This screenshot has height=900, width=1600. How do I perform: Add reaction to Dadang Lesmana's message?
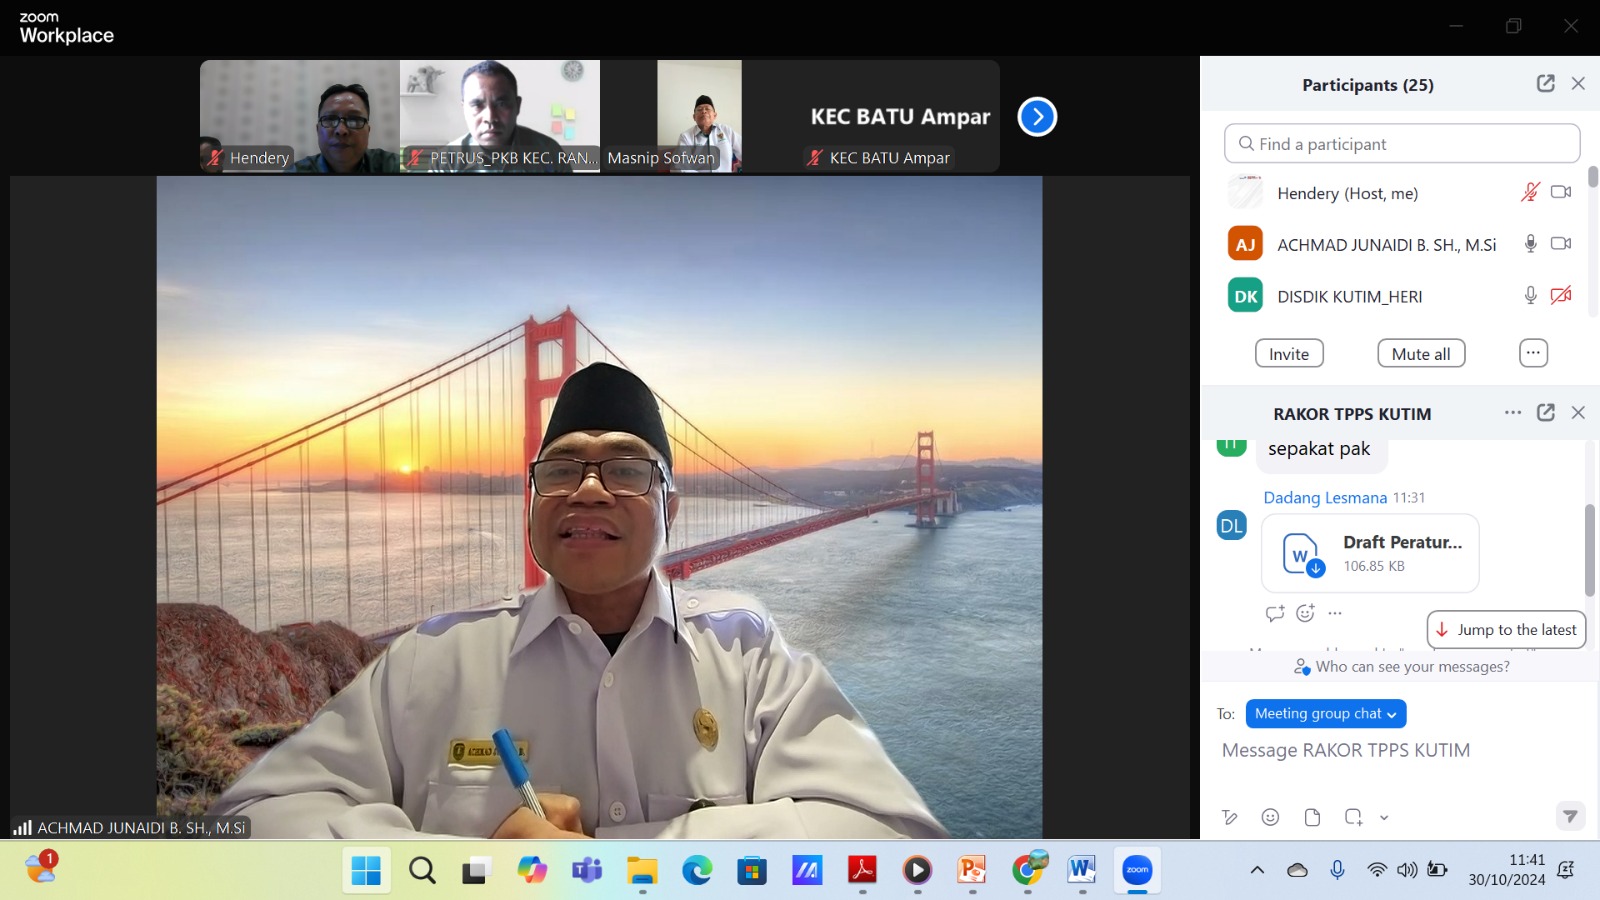(1305, 613)
